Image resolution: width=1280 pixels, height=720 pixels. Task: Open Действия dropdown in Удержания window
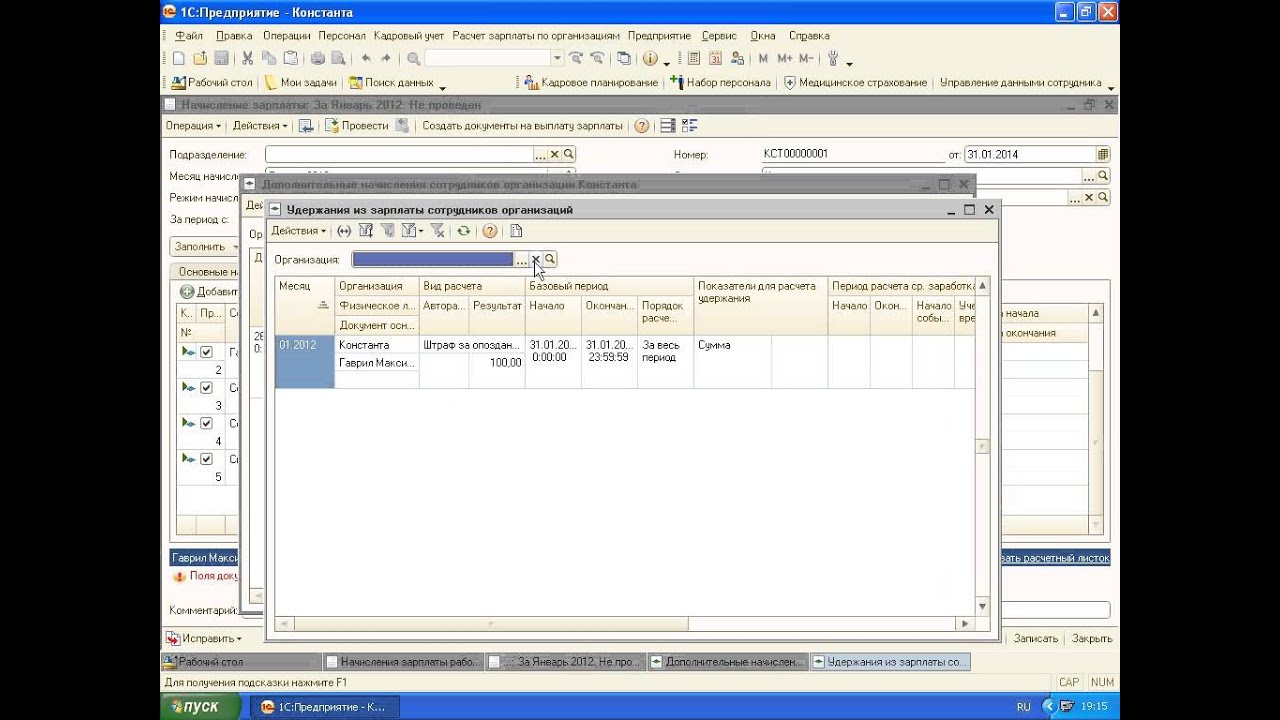coord(299,231)
